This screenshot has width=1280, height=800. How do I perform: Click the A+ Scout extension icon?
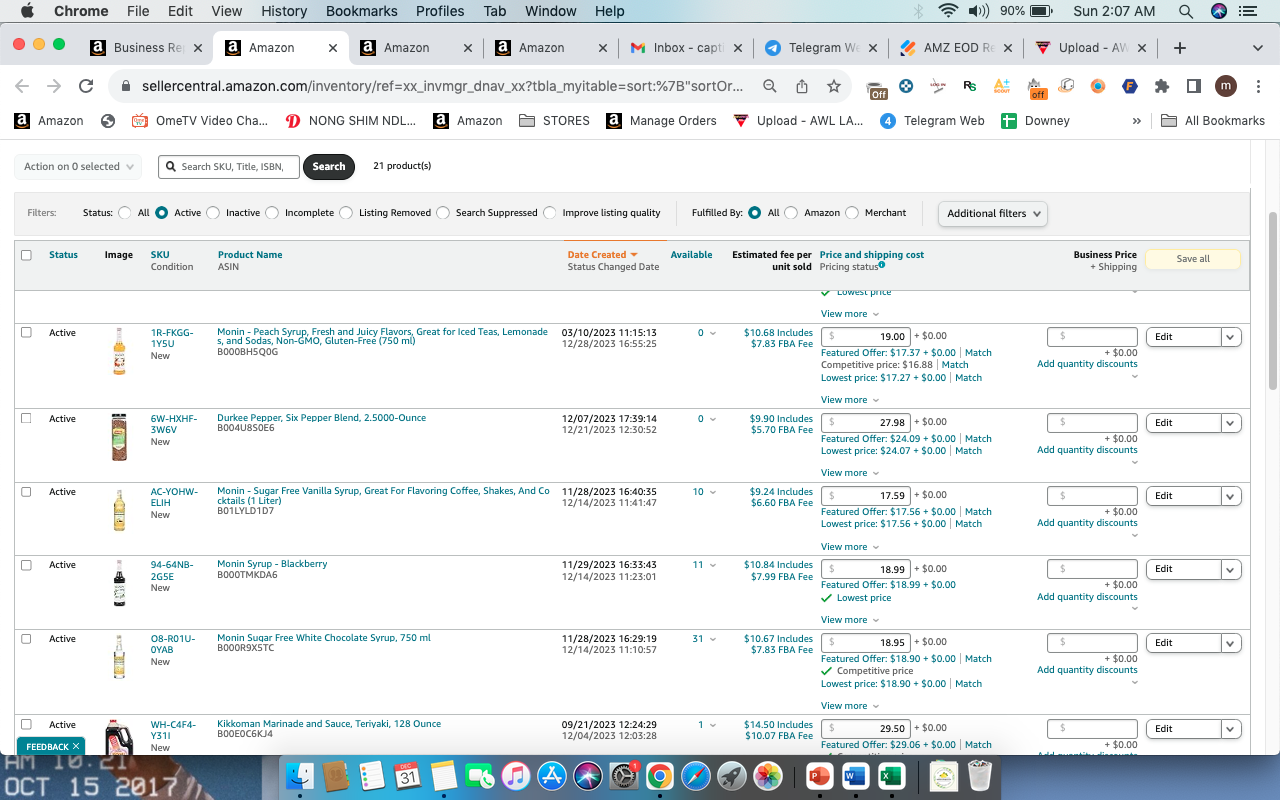coord(1001,86)
